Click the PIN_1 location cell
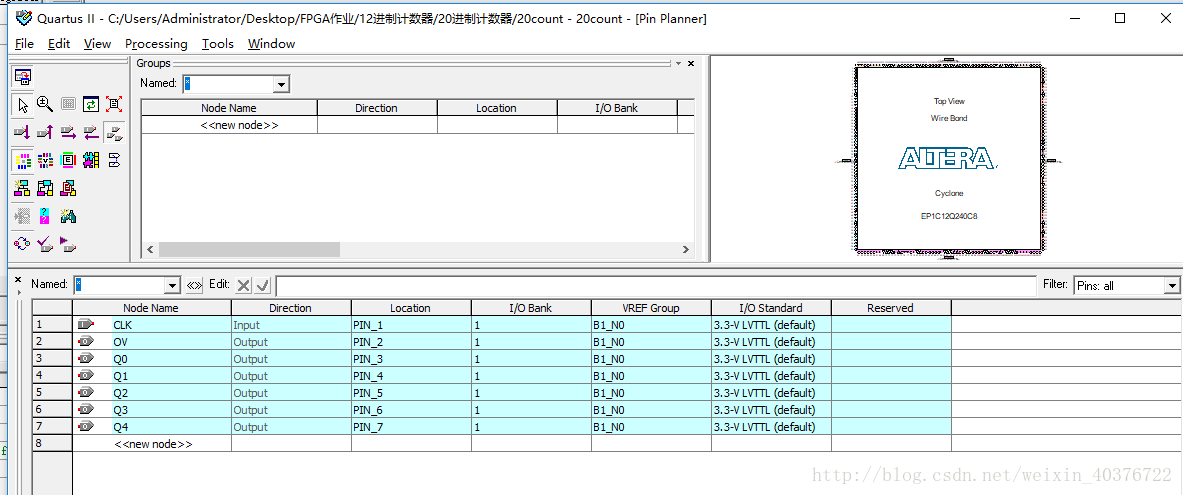Screen dimensions: 1183x495 point(411,324)
